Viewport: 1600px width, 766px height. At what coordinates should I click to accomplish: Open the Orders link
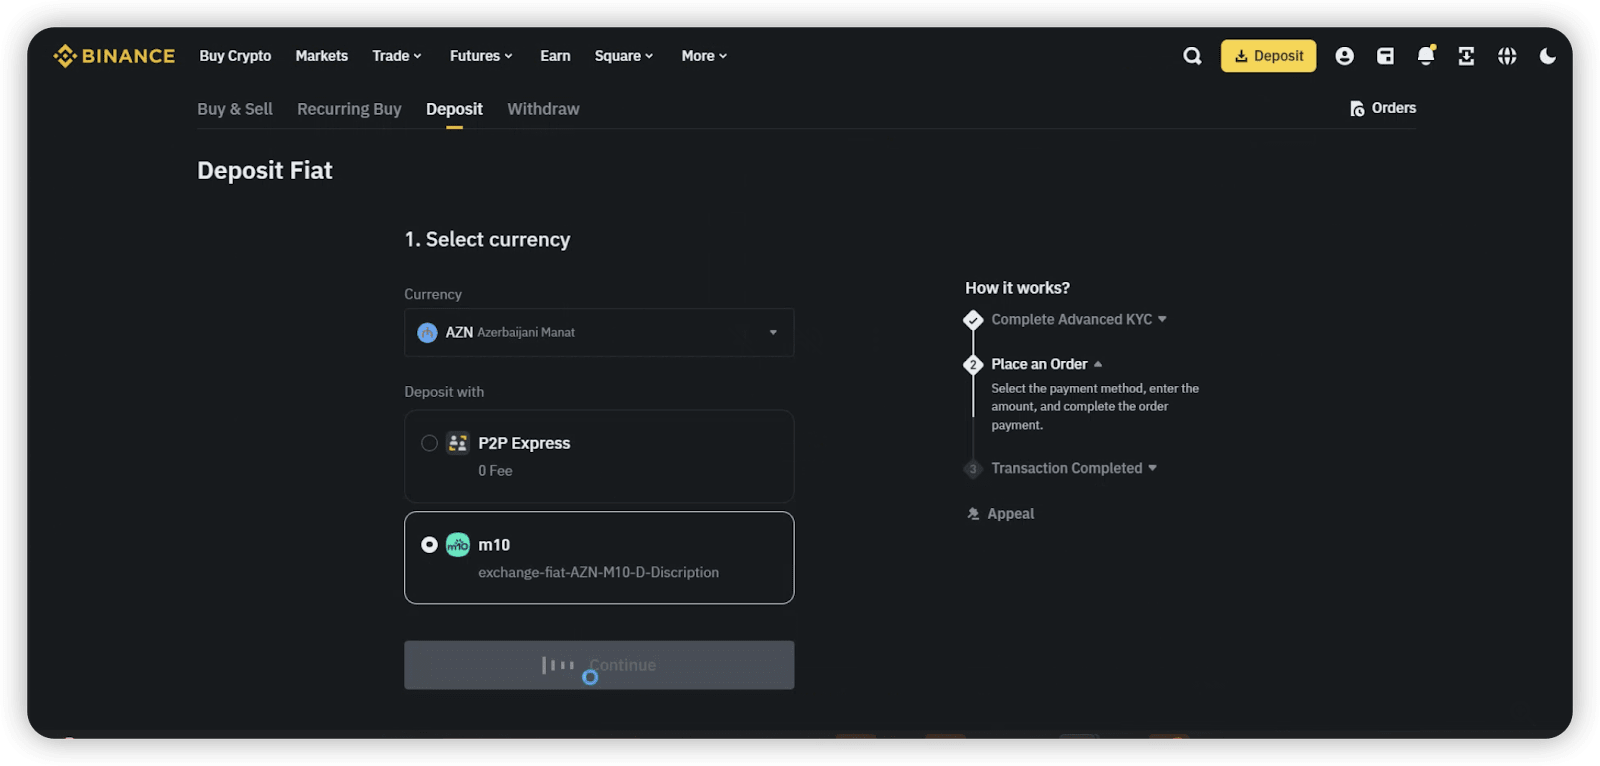click(1383, 108)
